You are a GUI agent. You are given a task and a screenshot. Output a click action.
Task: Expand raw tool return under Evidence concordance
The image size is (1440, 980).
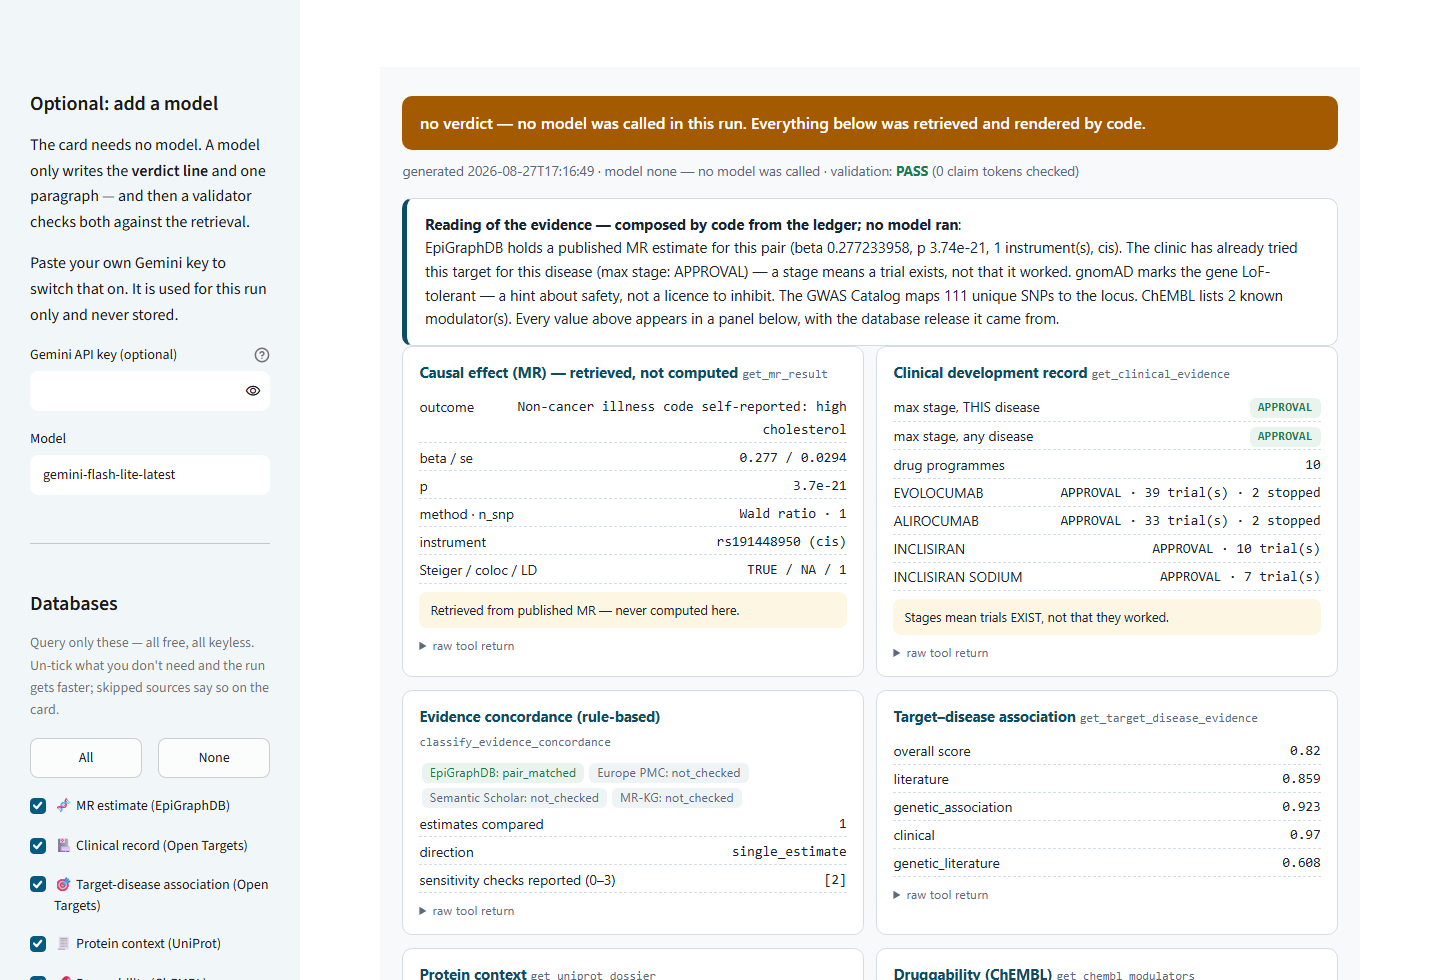click(467, 911)
